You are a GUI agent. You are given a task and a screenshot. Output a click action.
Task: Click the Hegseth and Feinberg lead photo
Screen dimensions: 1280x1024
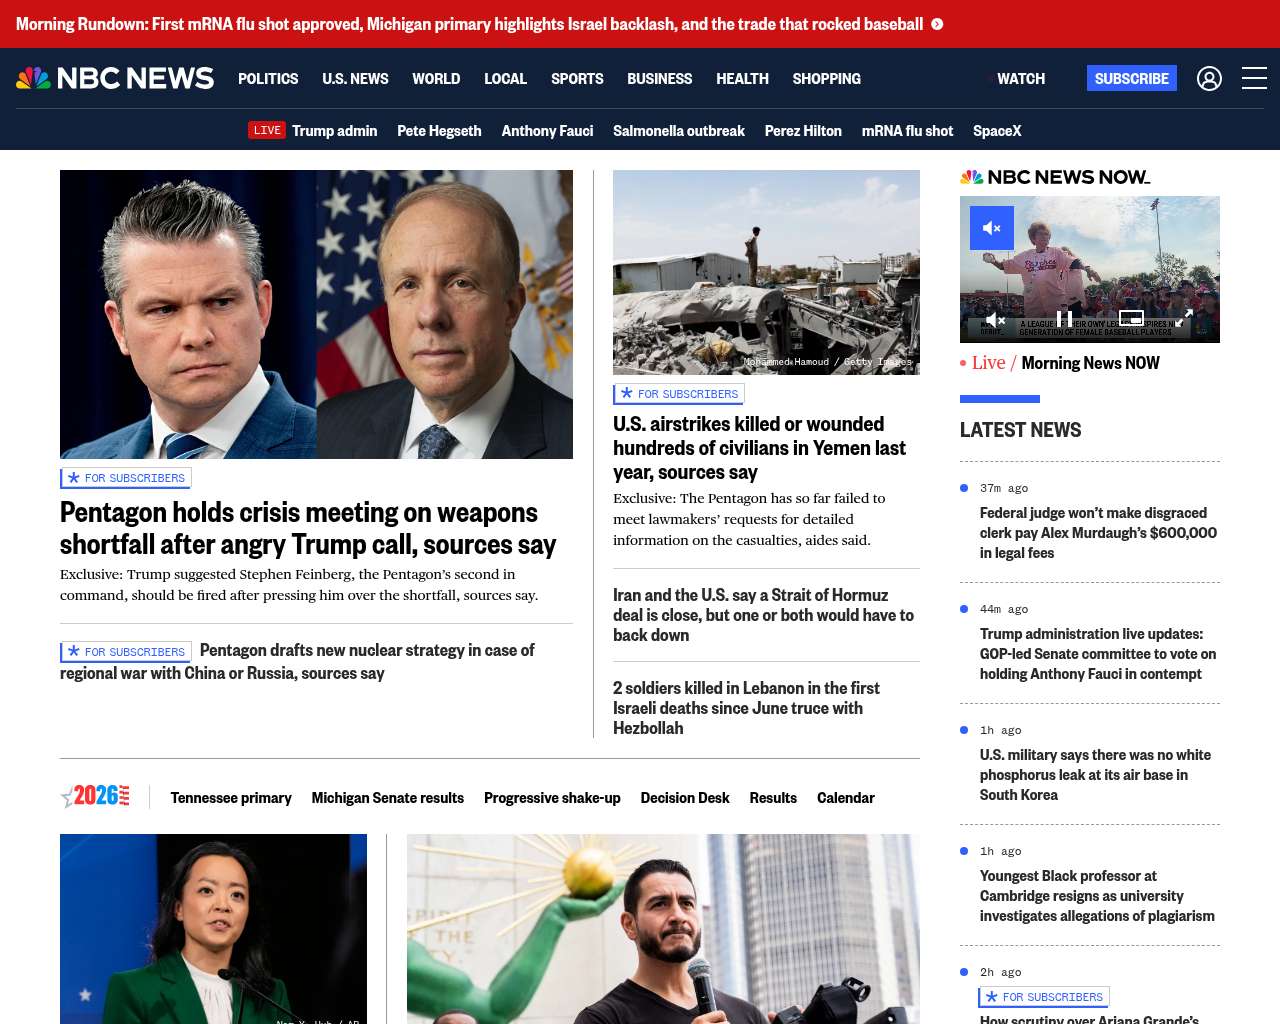point(316,314)
